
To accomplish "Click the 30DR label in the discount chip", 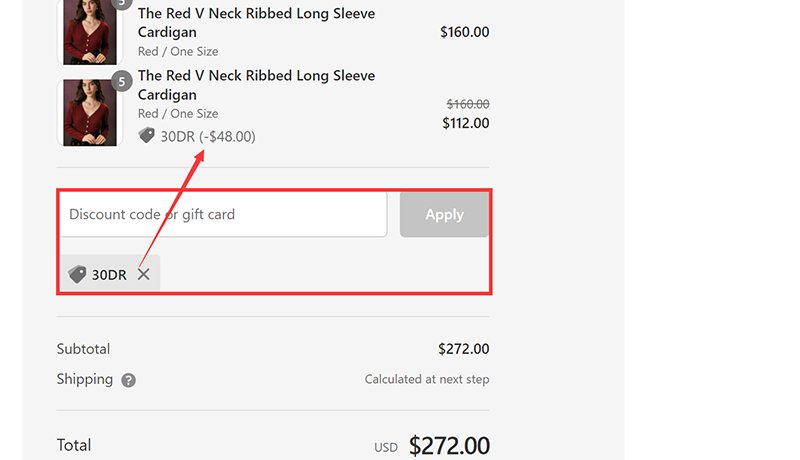I will pyautogui.click(x=109, y=274).
